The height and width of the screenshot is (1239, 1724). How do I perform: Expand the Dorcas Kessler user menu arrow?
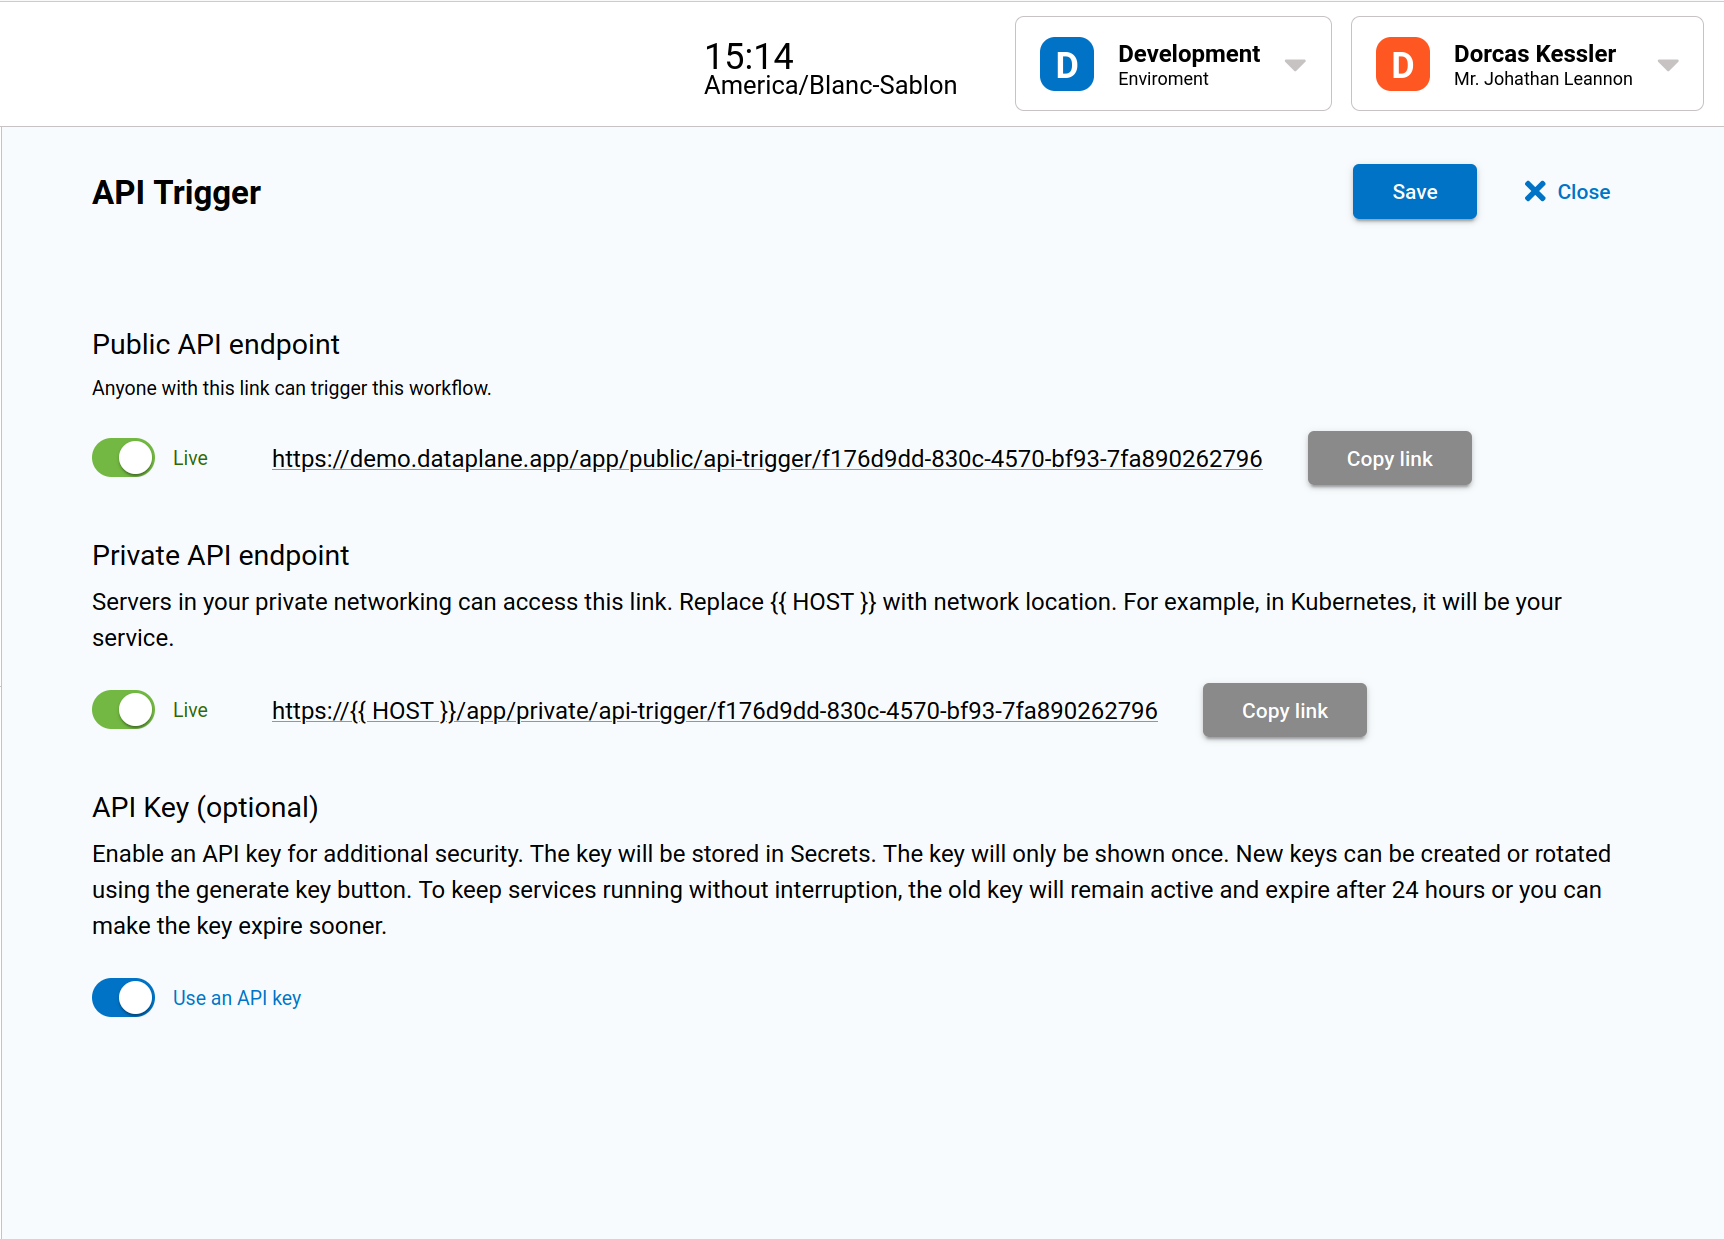1668,65
